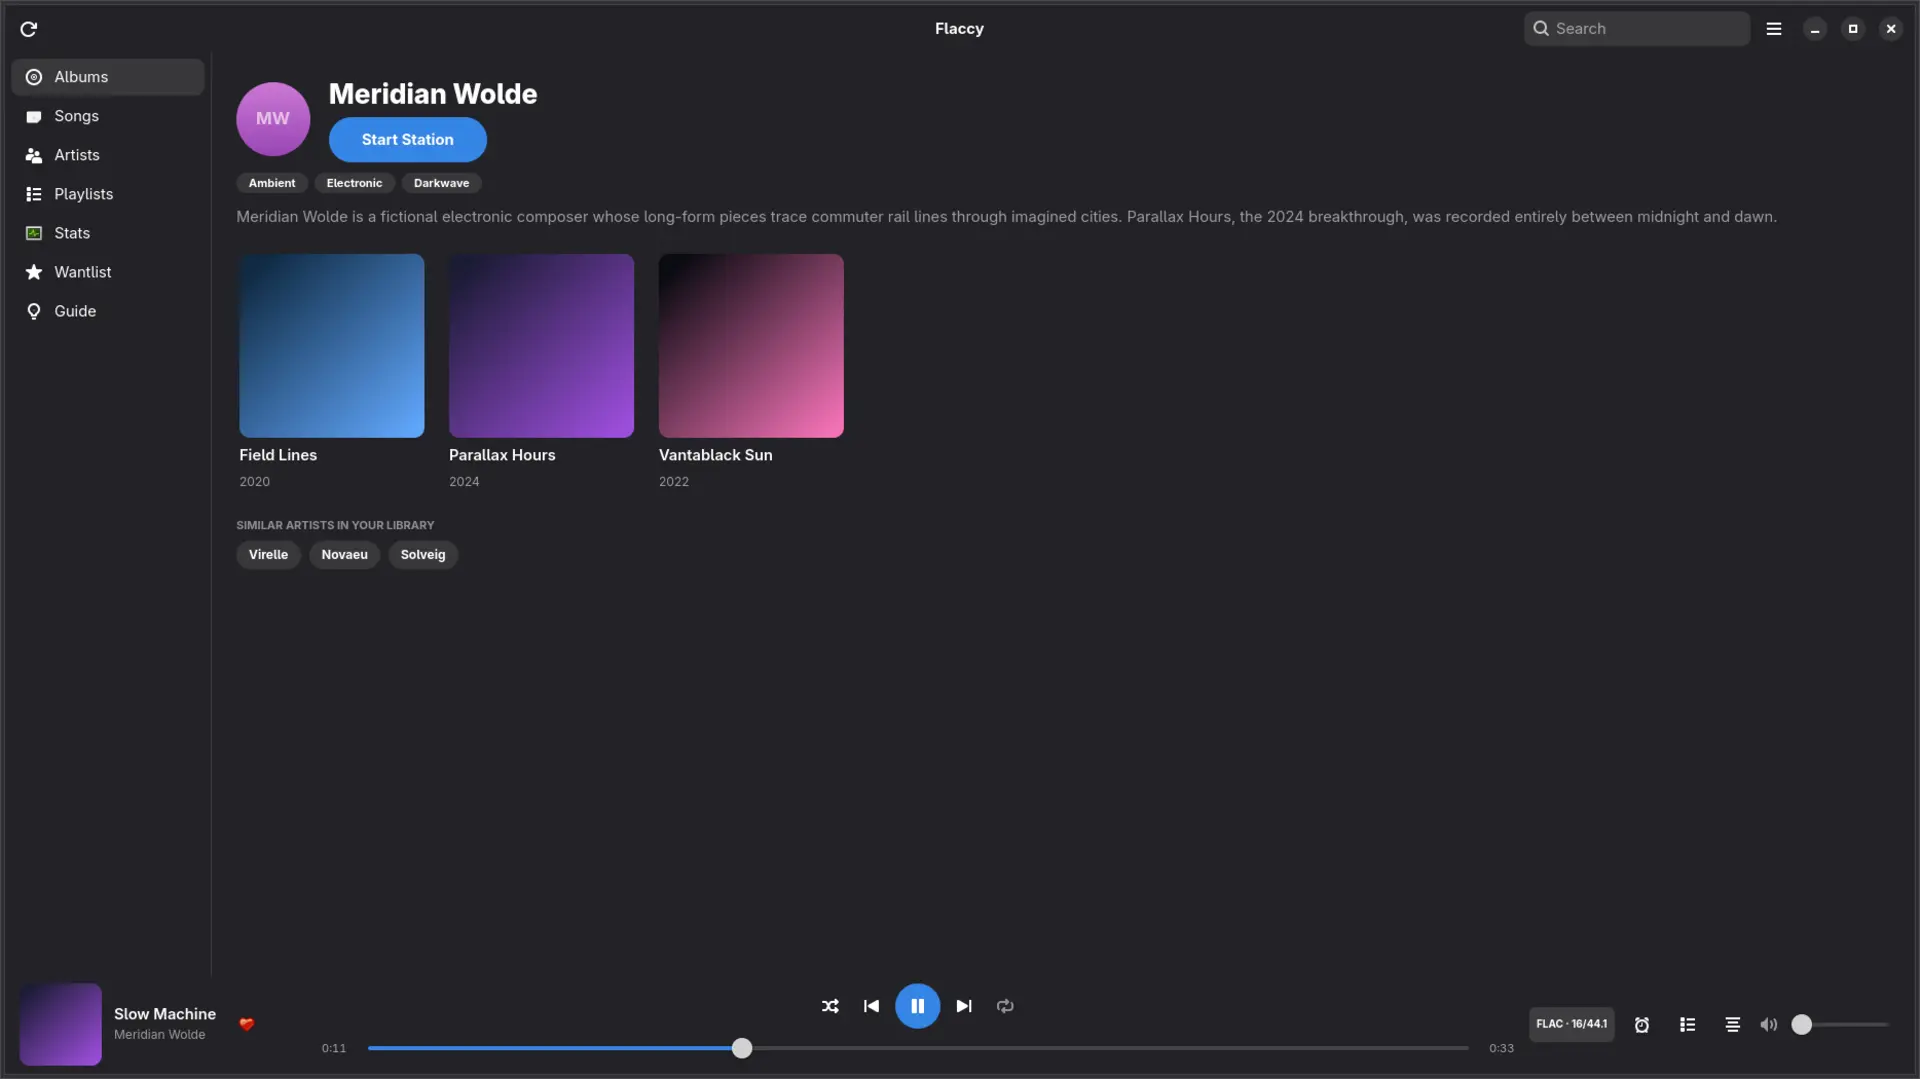Click the Parallax Hours album title
The height and width of the screenshot is (1079, 1920).
click(x=502, y=455)
